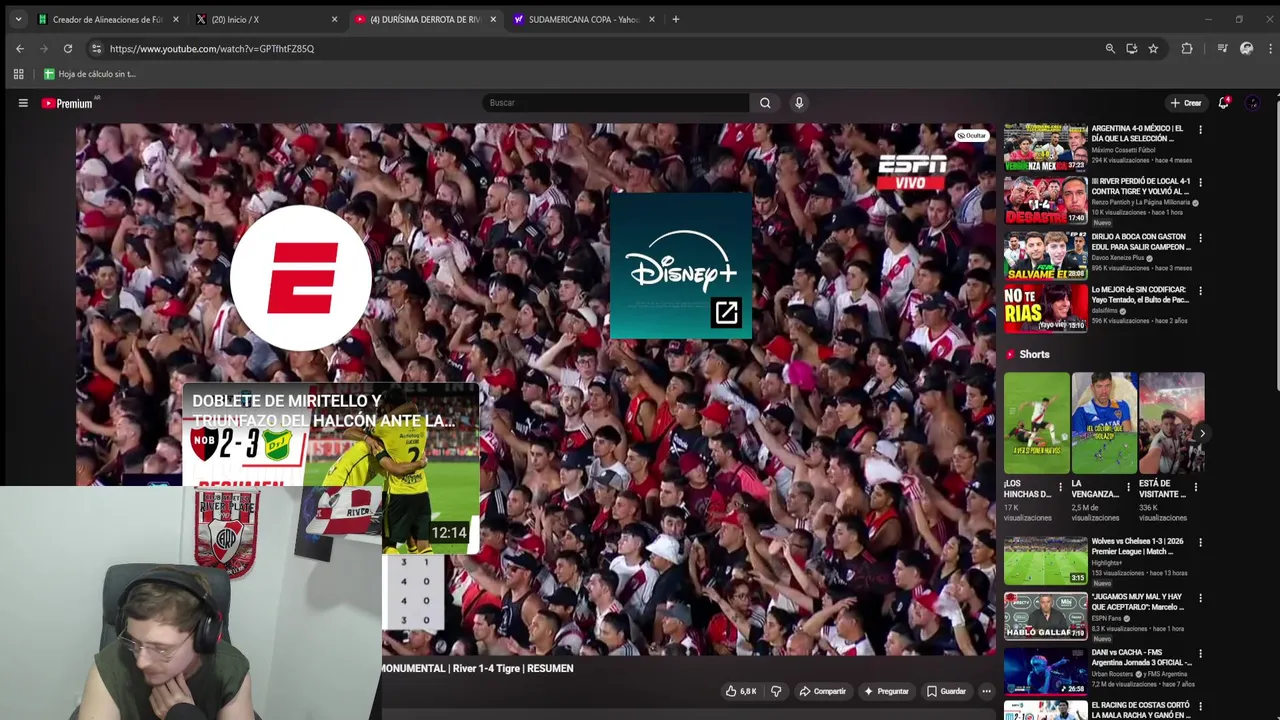This screenshot has width=1280, height=720.
Task: Hide end screen cards with Ocultar toggle
Action: click(971, 135)
